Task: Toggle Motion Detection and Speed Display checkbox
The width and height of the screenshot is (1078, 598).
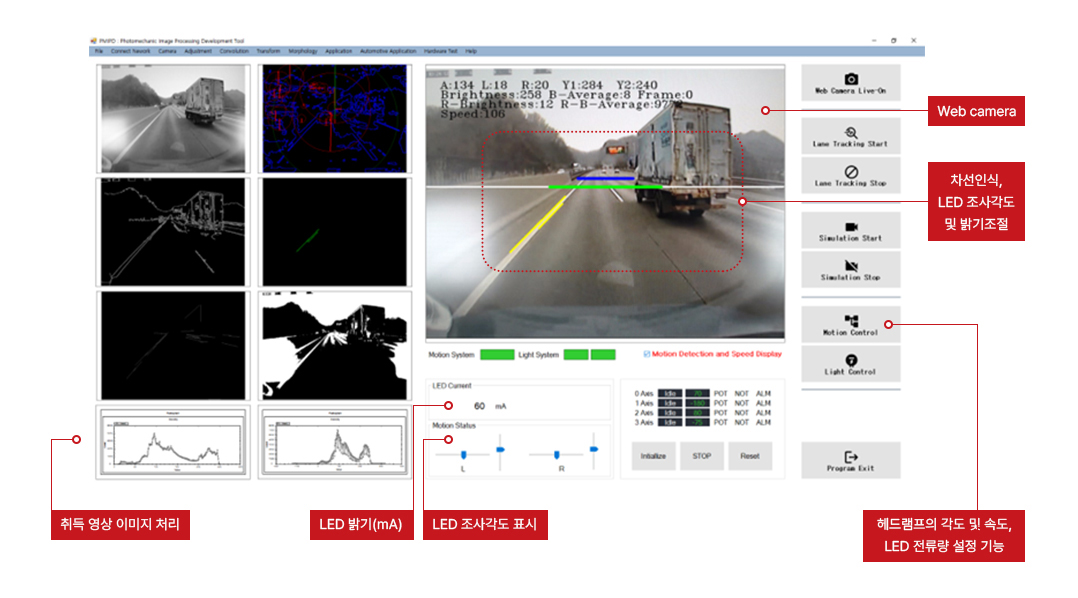Action: point(647,354)
